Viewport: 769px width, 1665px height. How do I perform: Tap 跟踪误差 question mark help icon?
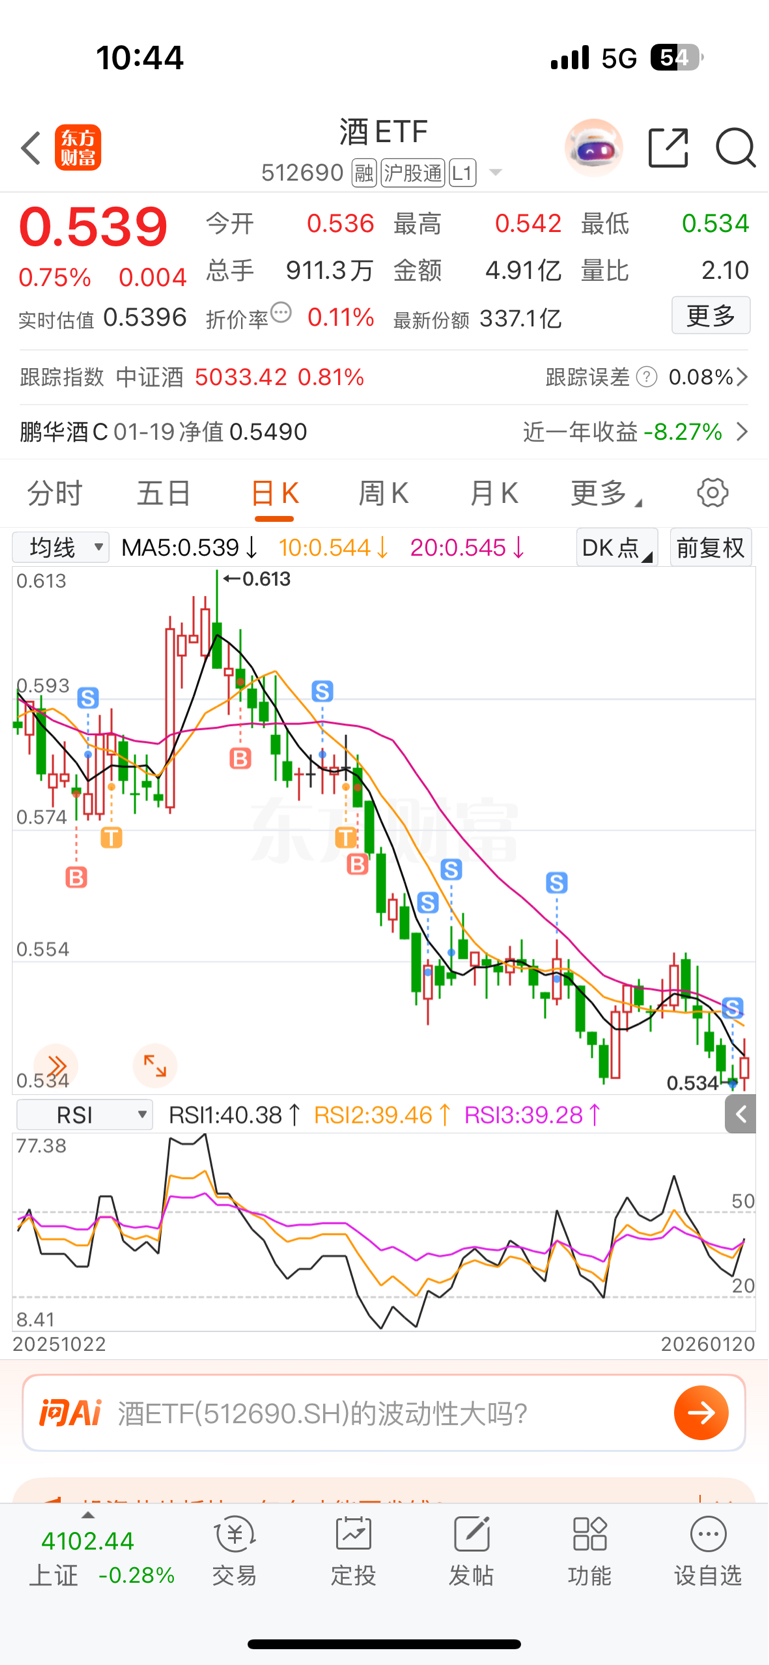[x=647, y=377]
